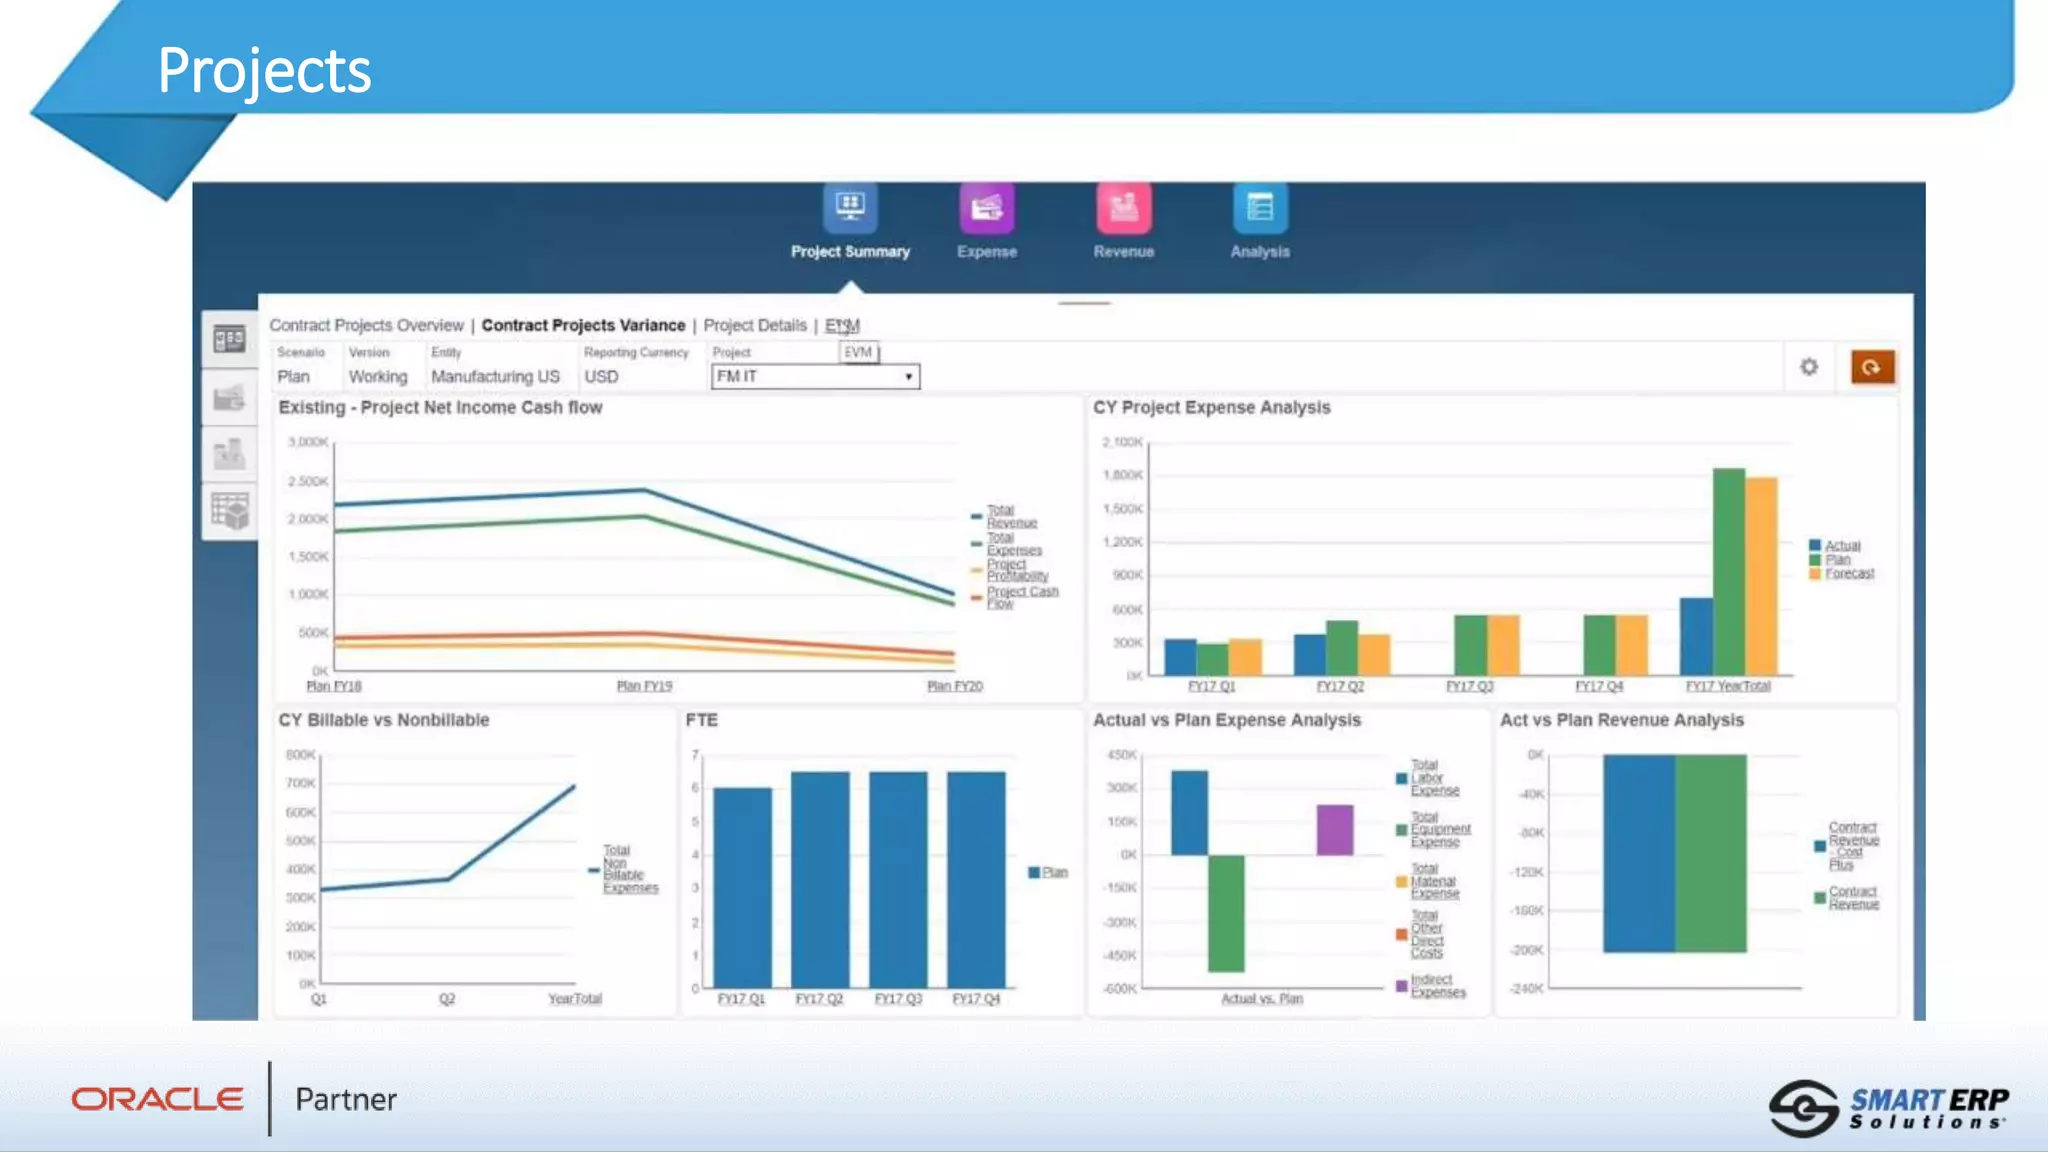Click the Plan FY19 axis label
Viewport: 2048px width, 1152px height.
pyautogui.click(x=644, y=686)
